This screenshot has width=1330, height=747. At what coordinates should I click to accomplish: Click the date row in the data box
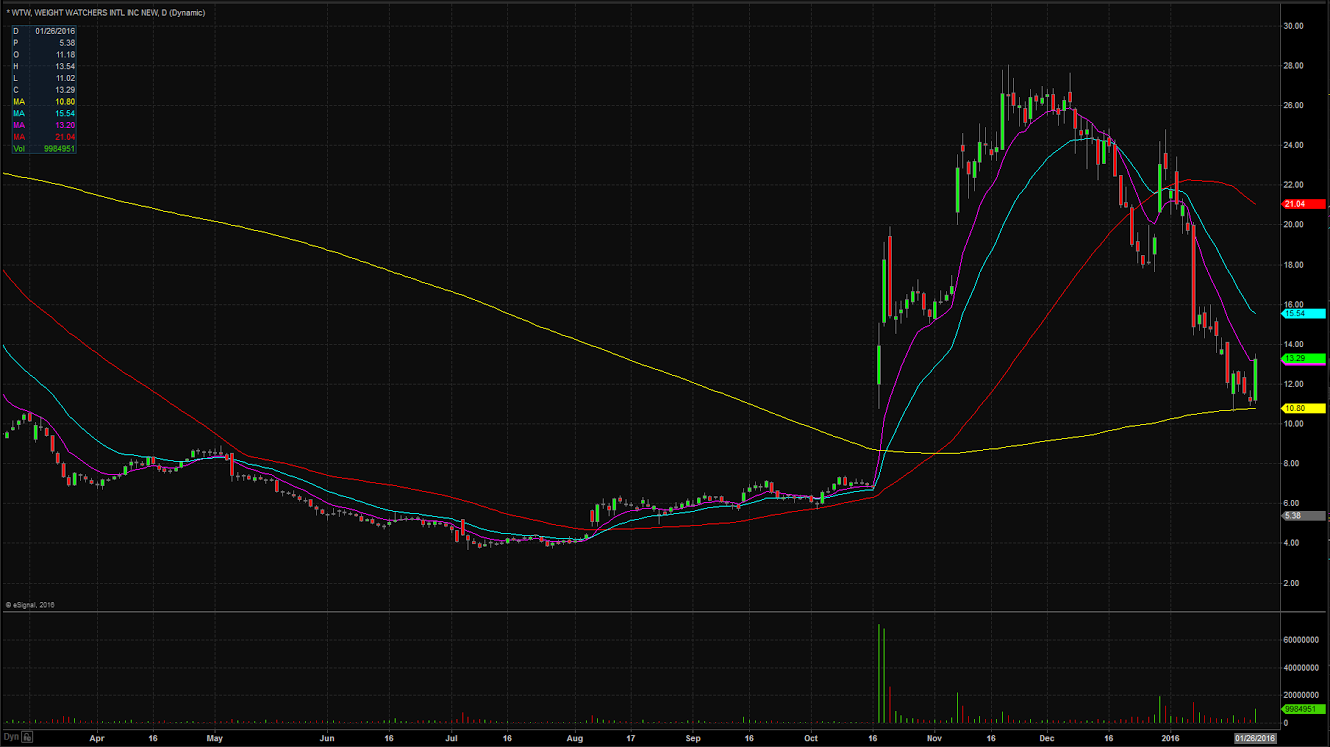pyautogui.click(x=44, y=31)
